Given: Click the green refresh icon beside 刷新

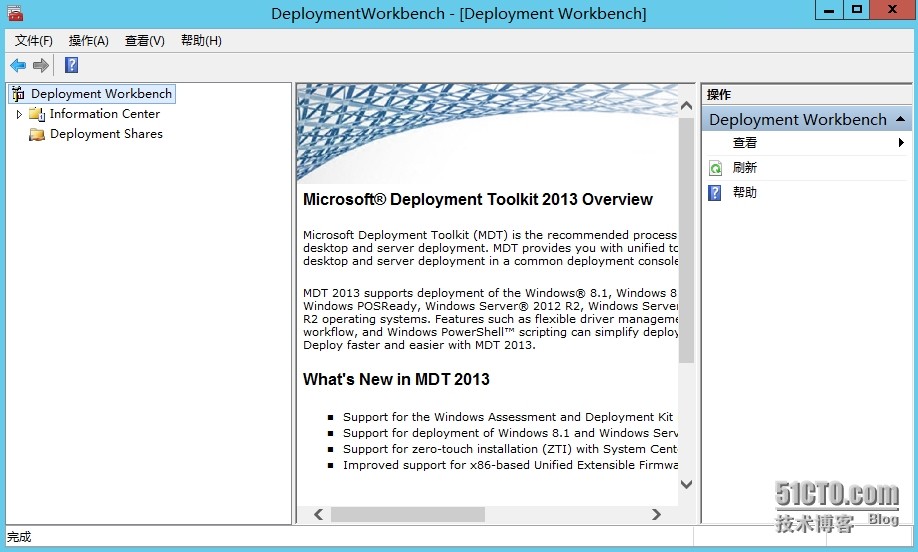Looking at the screenshot, I should (715, 168).
